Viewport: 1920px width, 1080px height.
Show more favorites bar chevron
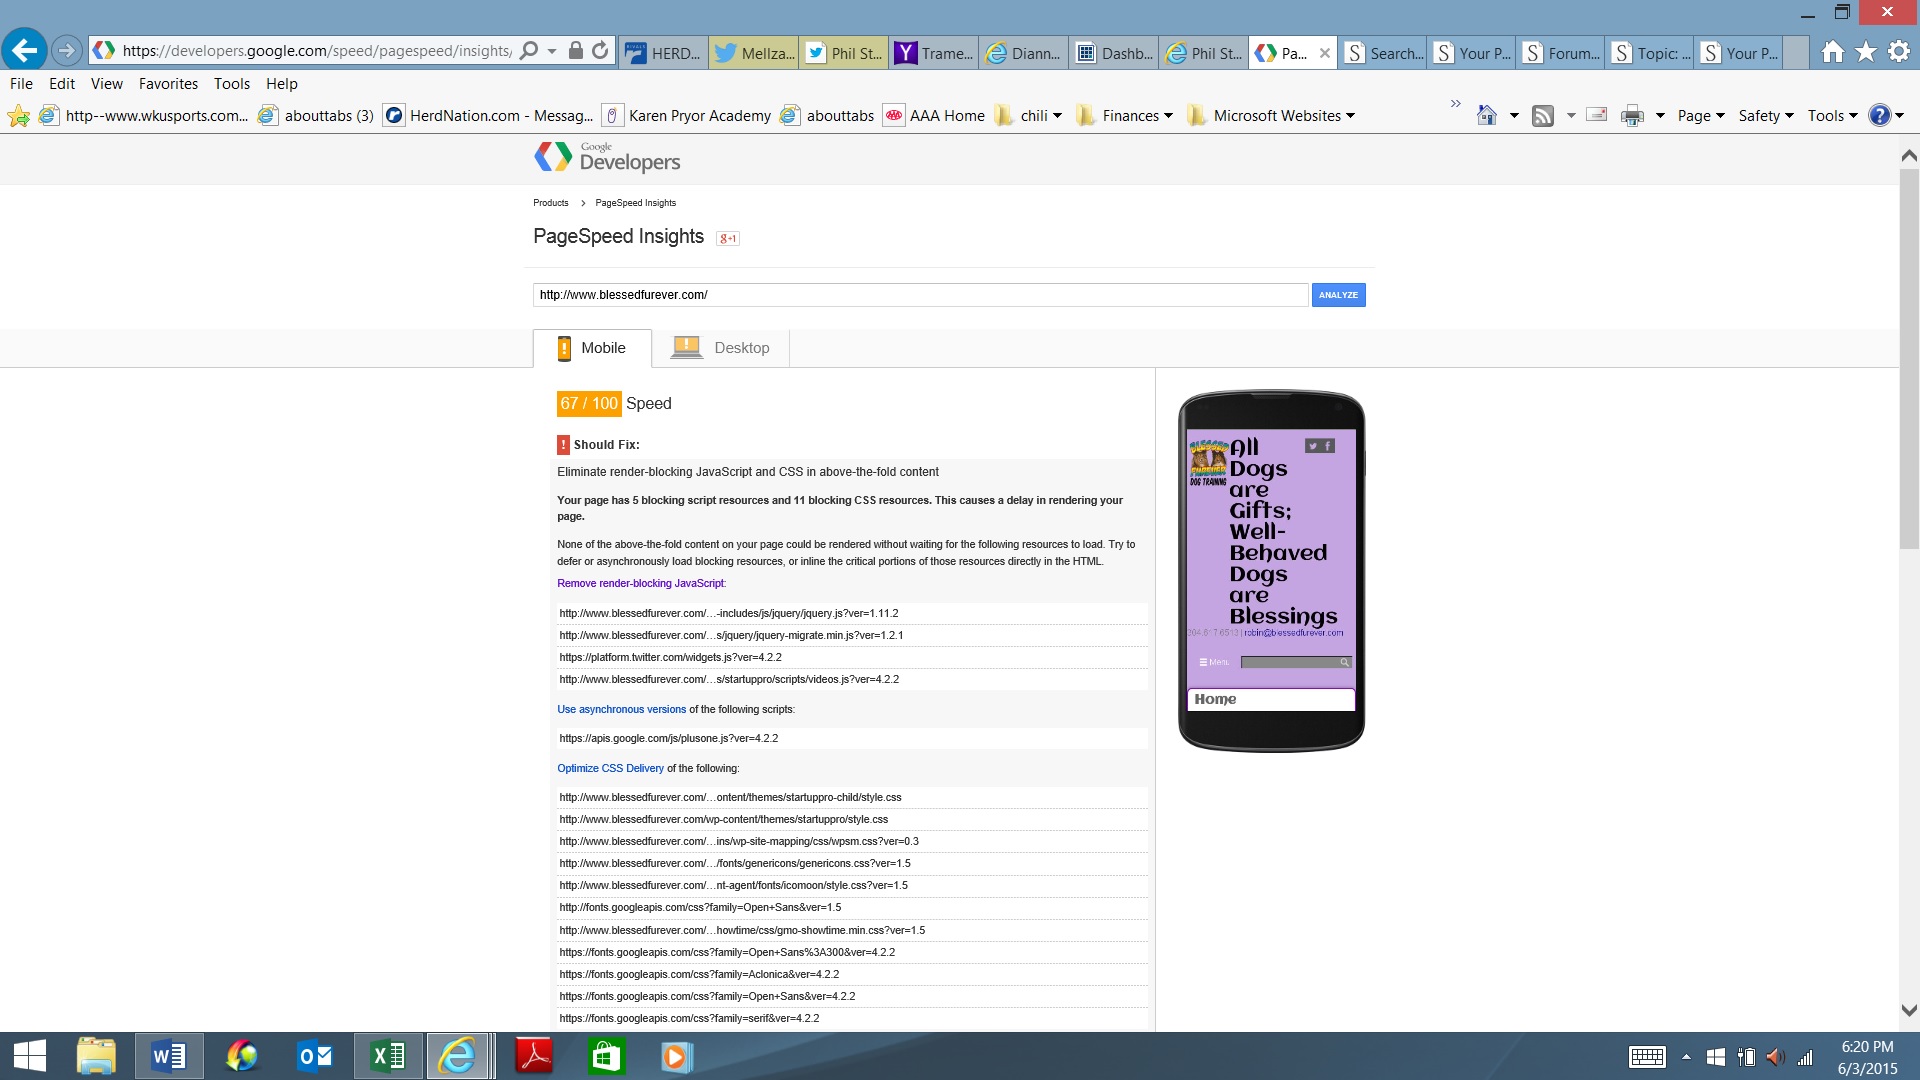(1456, 104)
